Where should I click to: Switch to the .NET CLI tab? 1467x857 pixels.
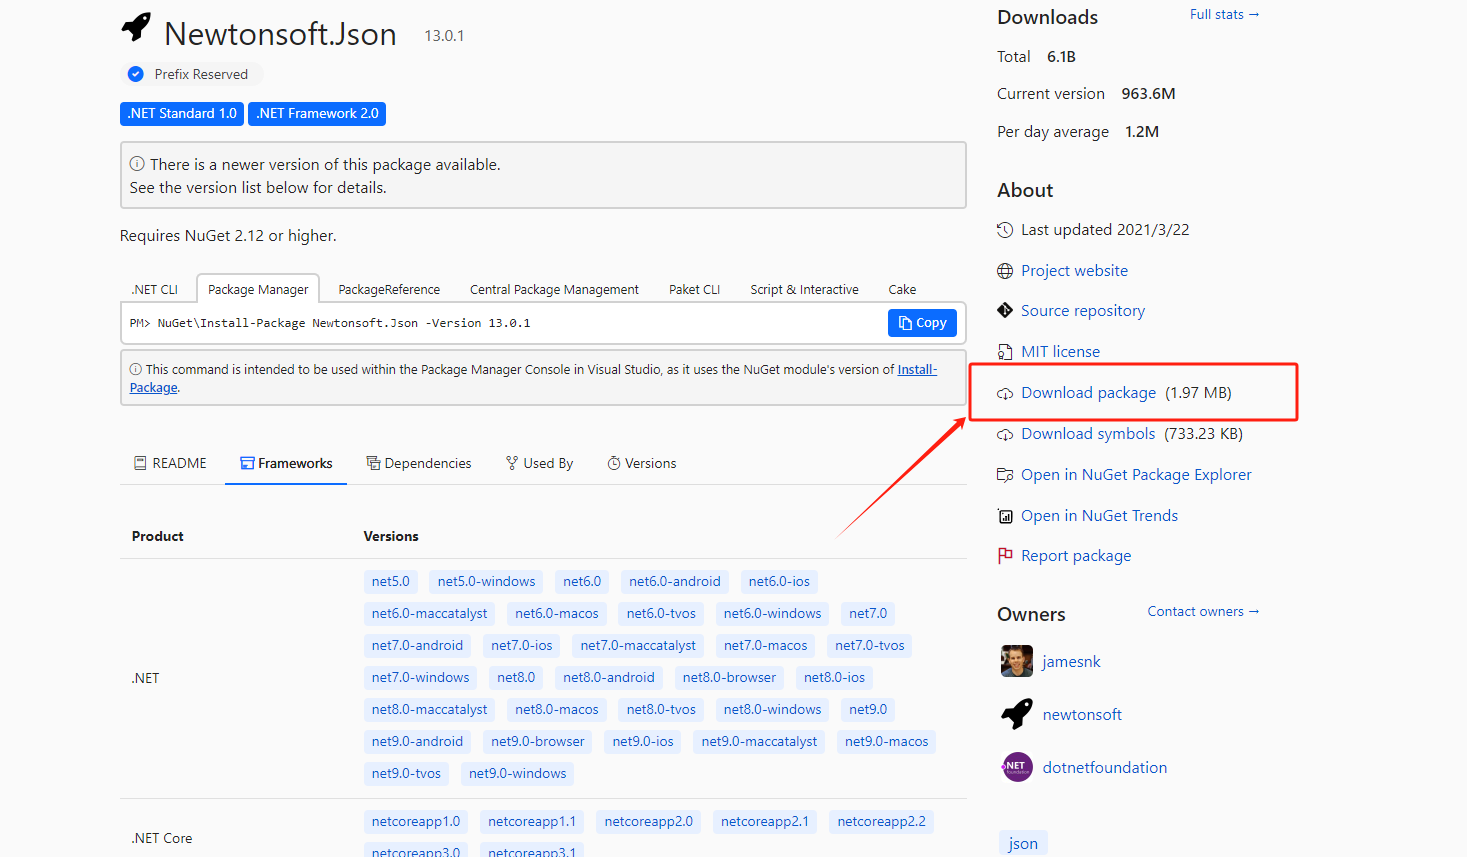point(155,289)
